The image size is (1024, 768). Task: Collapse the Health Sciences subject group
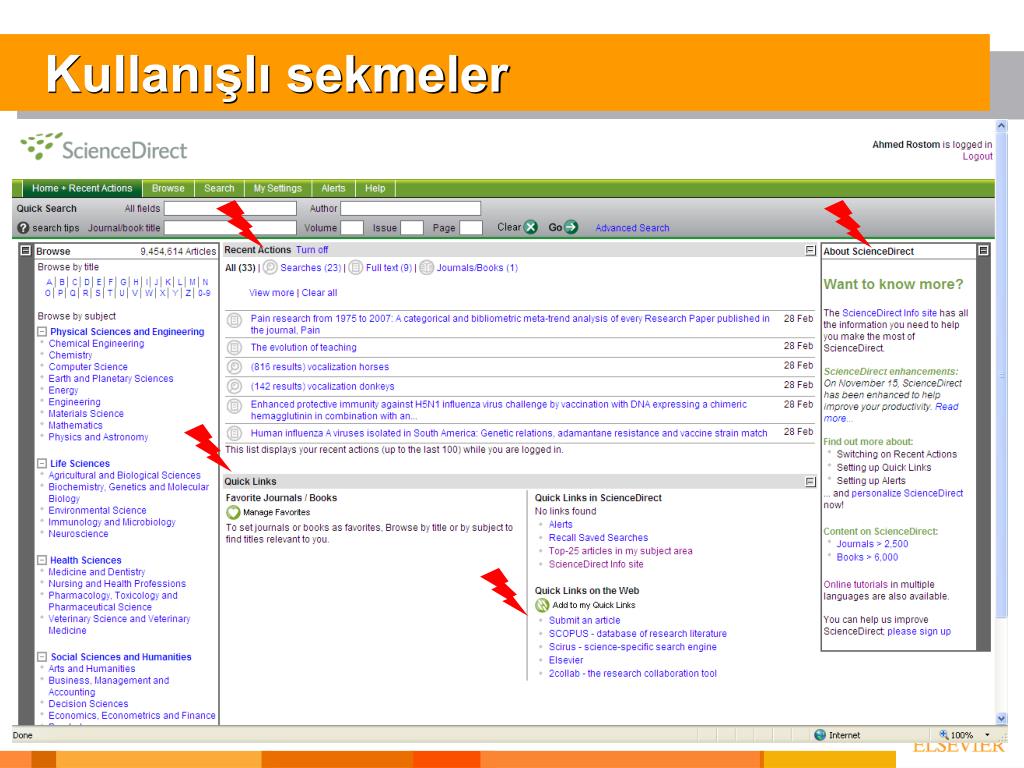(42, 560)
